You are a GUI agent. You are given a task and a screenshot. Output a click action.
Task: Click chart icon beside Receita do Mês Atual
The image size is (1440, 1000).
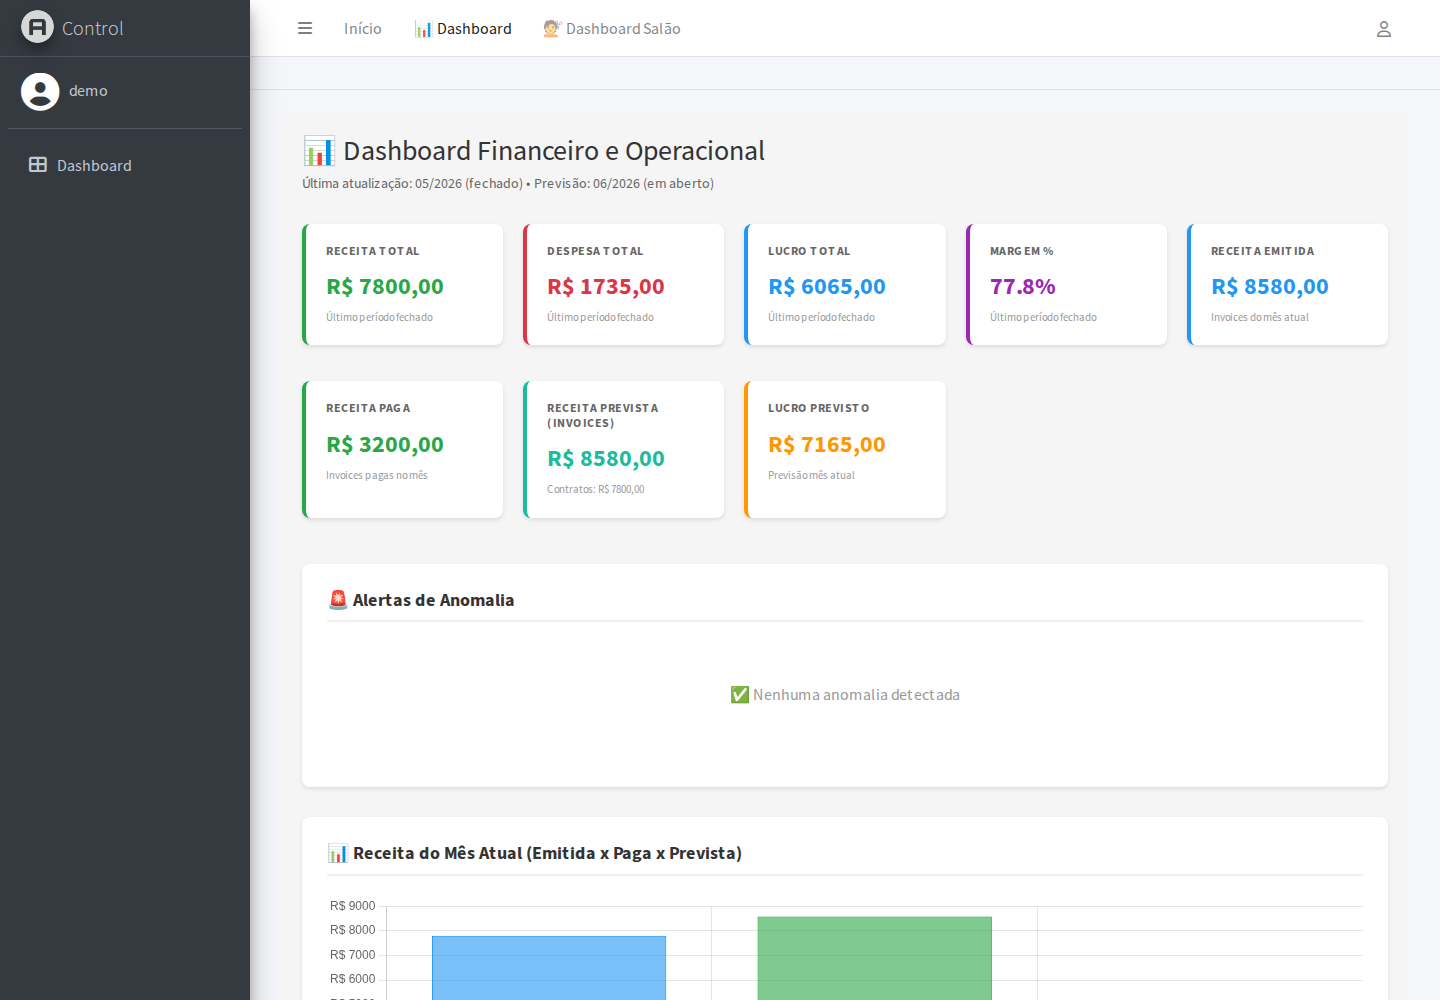(338, 853)
